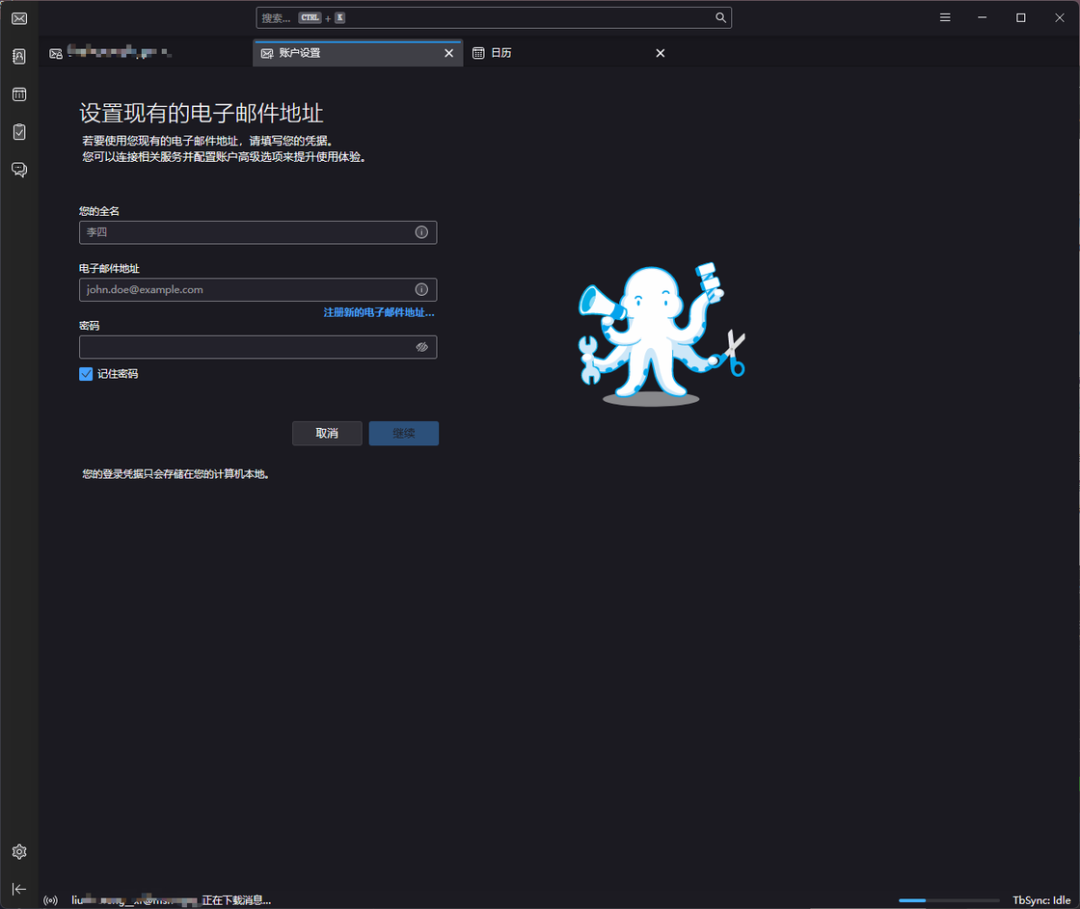Screen dimensions: 1080x909
Task: Close the 日历 tab
Action: coord(661,53)
